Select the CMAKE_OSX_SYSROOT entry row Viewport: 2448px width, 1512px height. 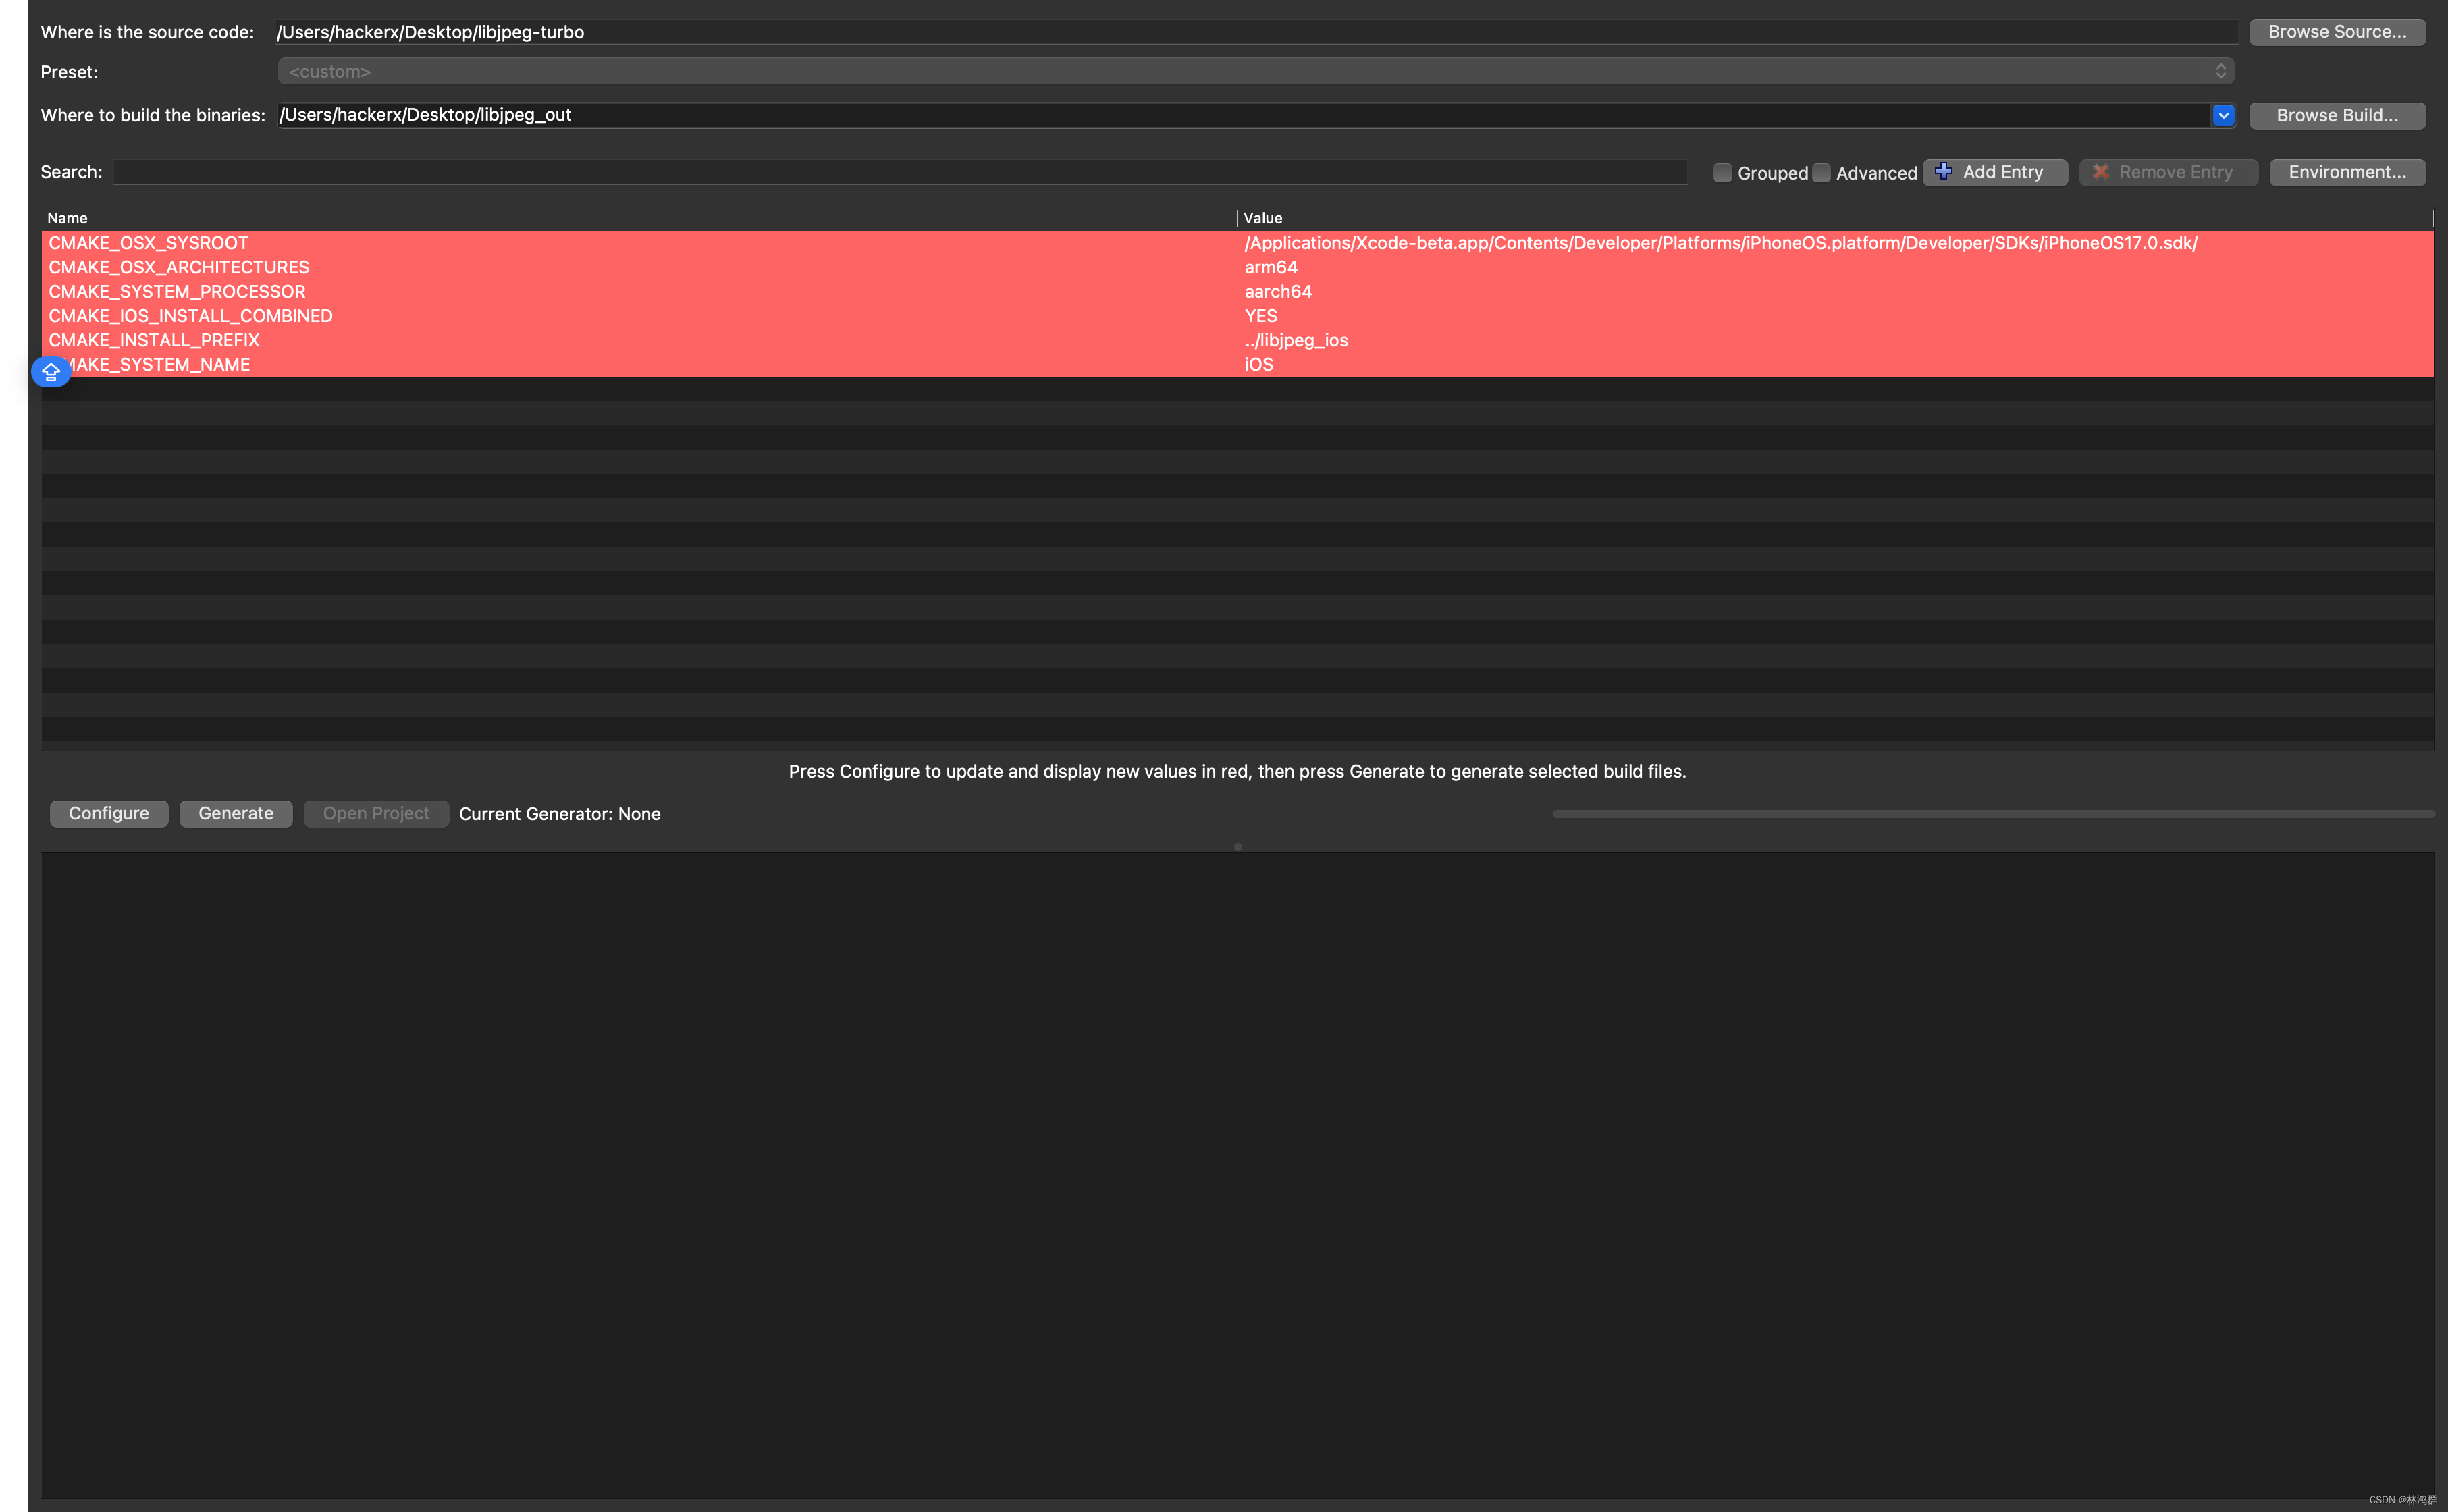coord(148,243)
